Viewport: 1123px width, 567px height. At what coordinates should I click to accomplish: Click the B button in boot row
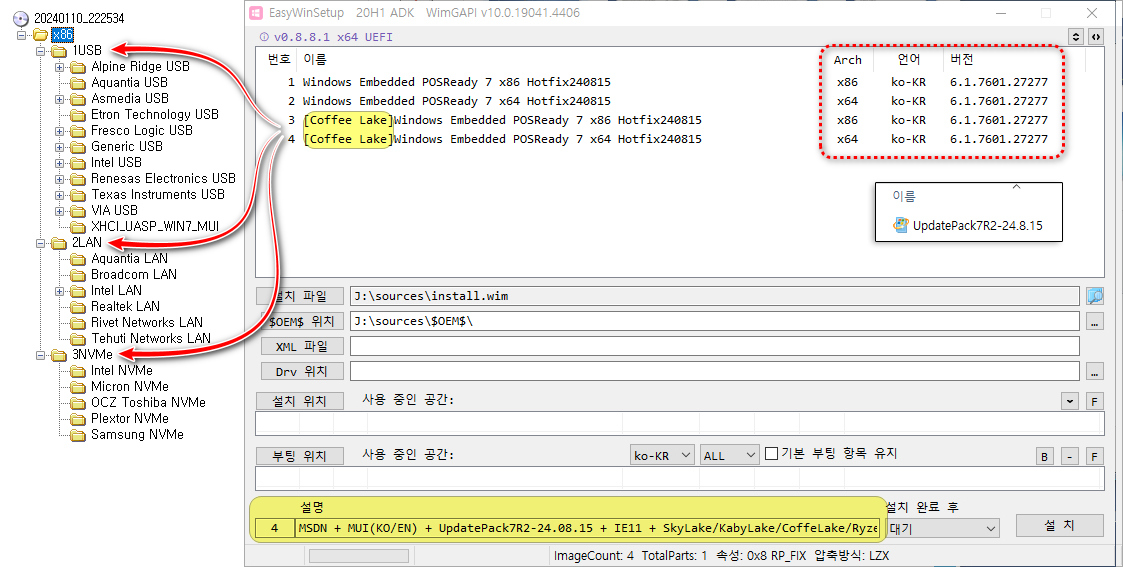1044,456
